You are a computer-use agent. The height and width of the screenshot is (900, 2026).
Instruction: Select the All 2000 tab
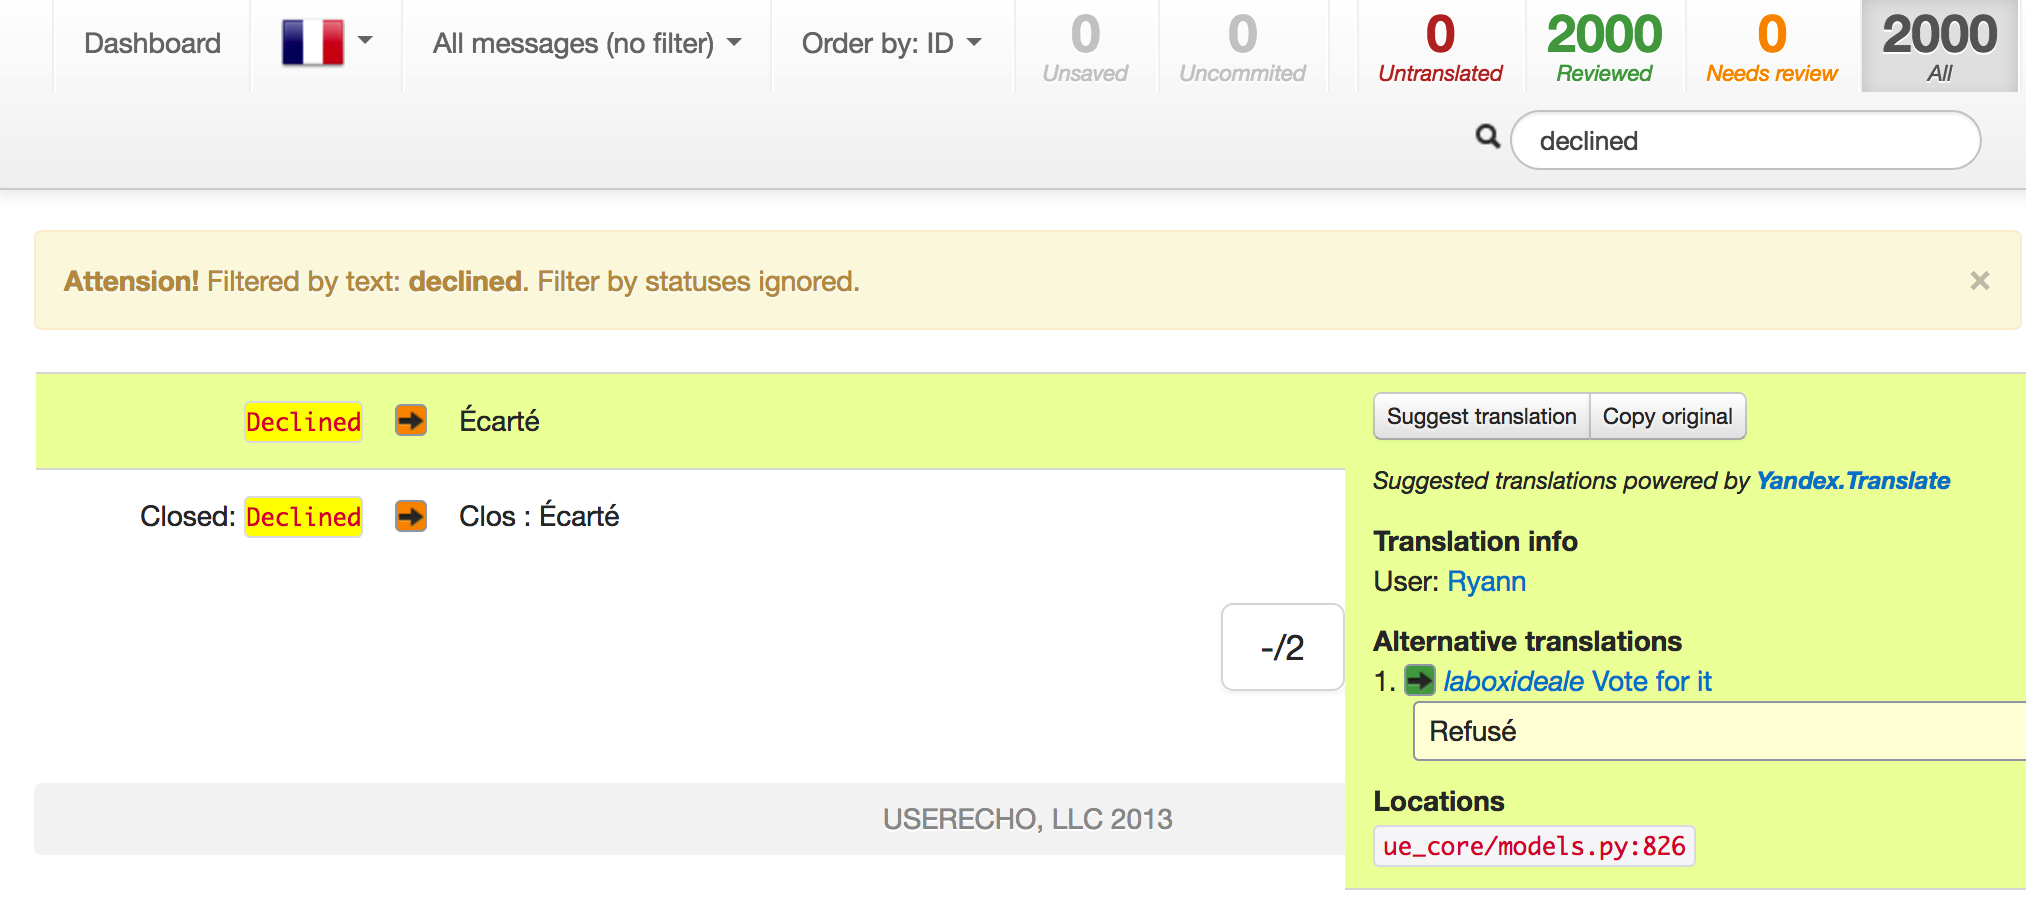[x=1939, y=47]
